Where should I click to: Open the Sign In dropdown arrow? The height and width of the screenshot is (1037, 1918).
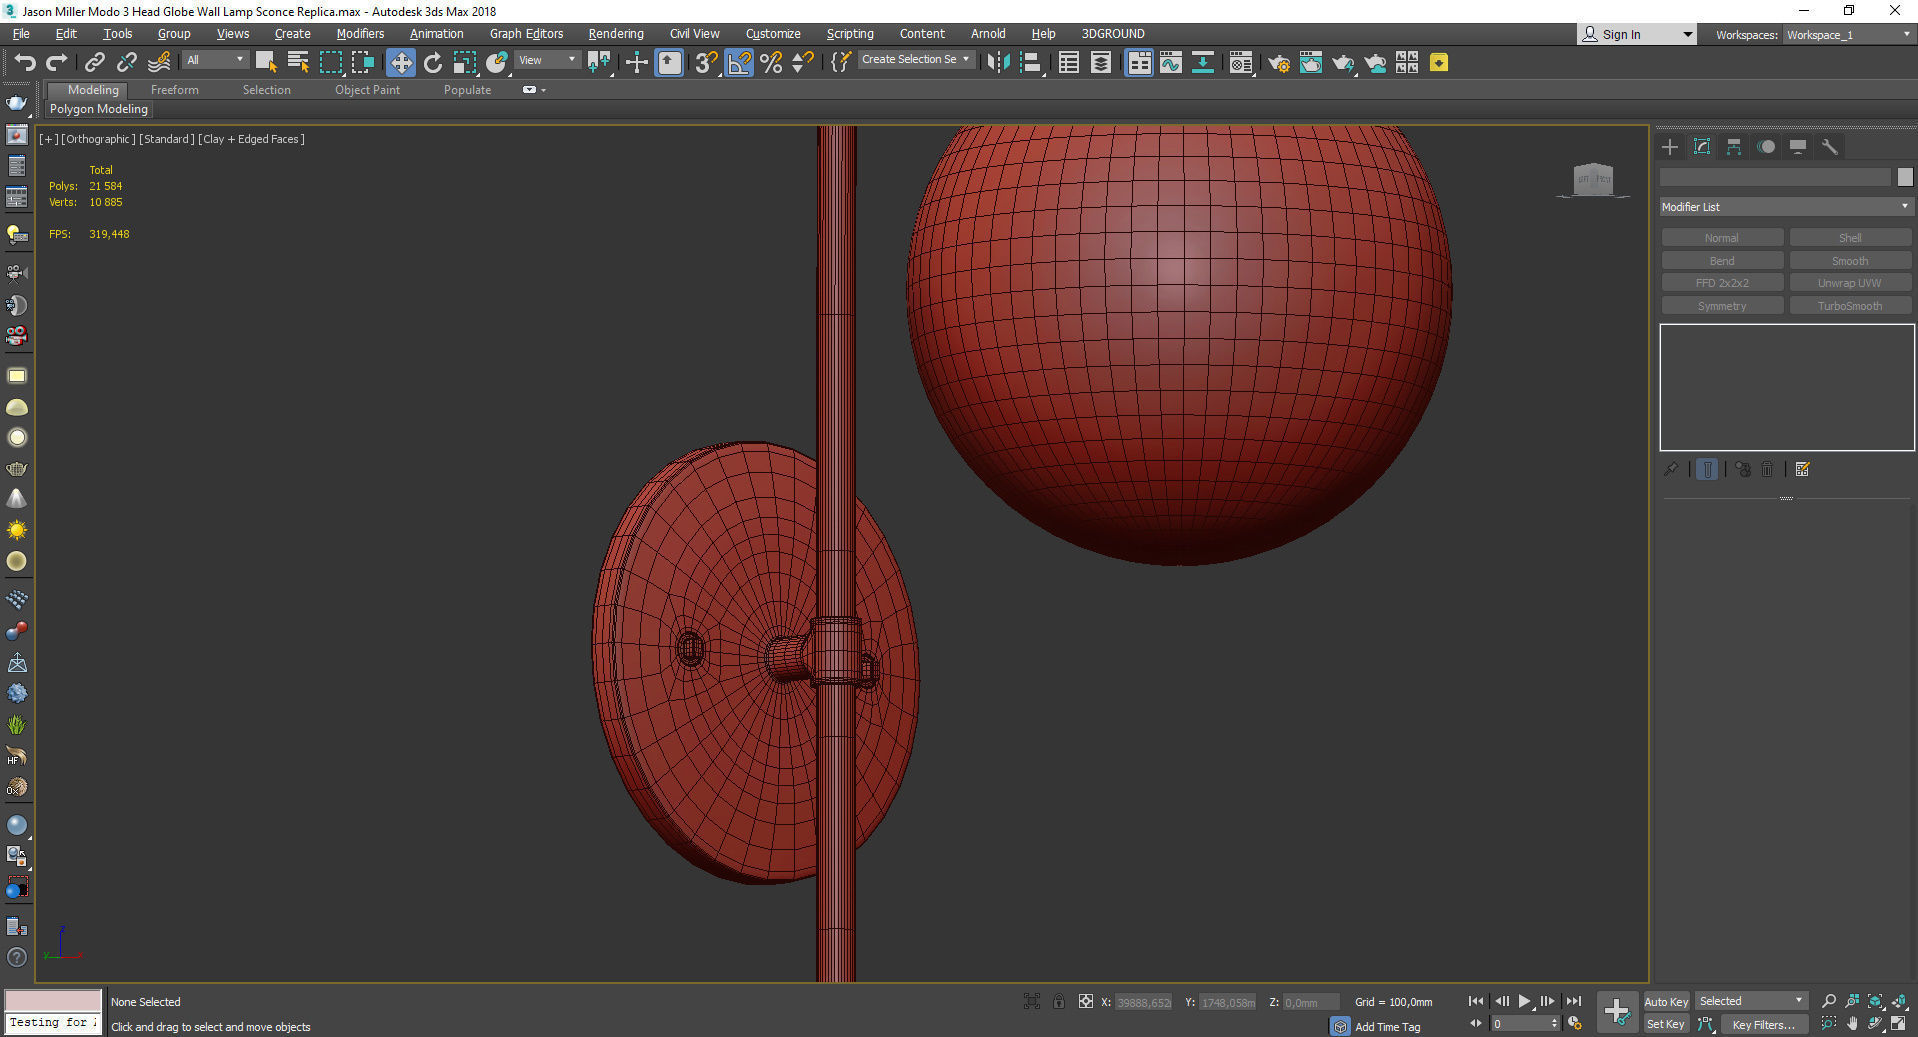tap(1687, 34)
